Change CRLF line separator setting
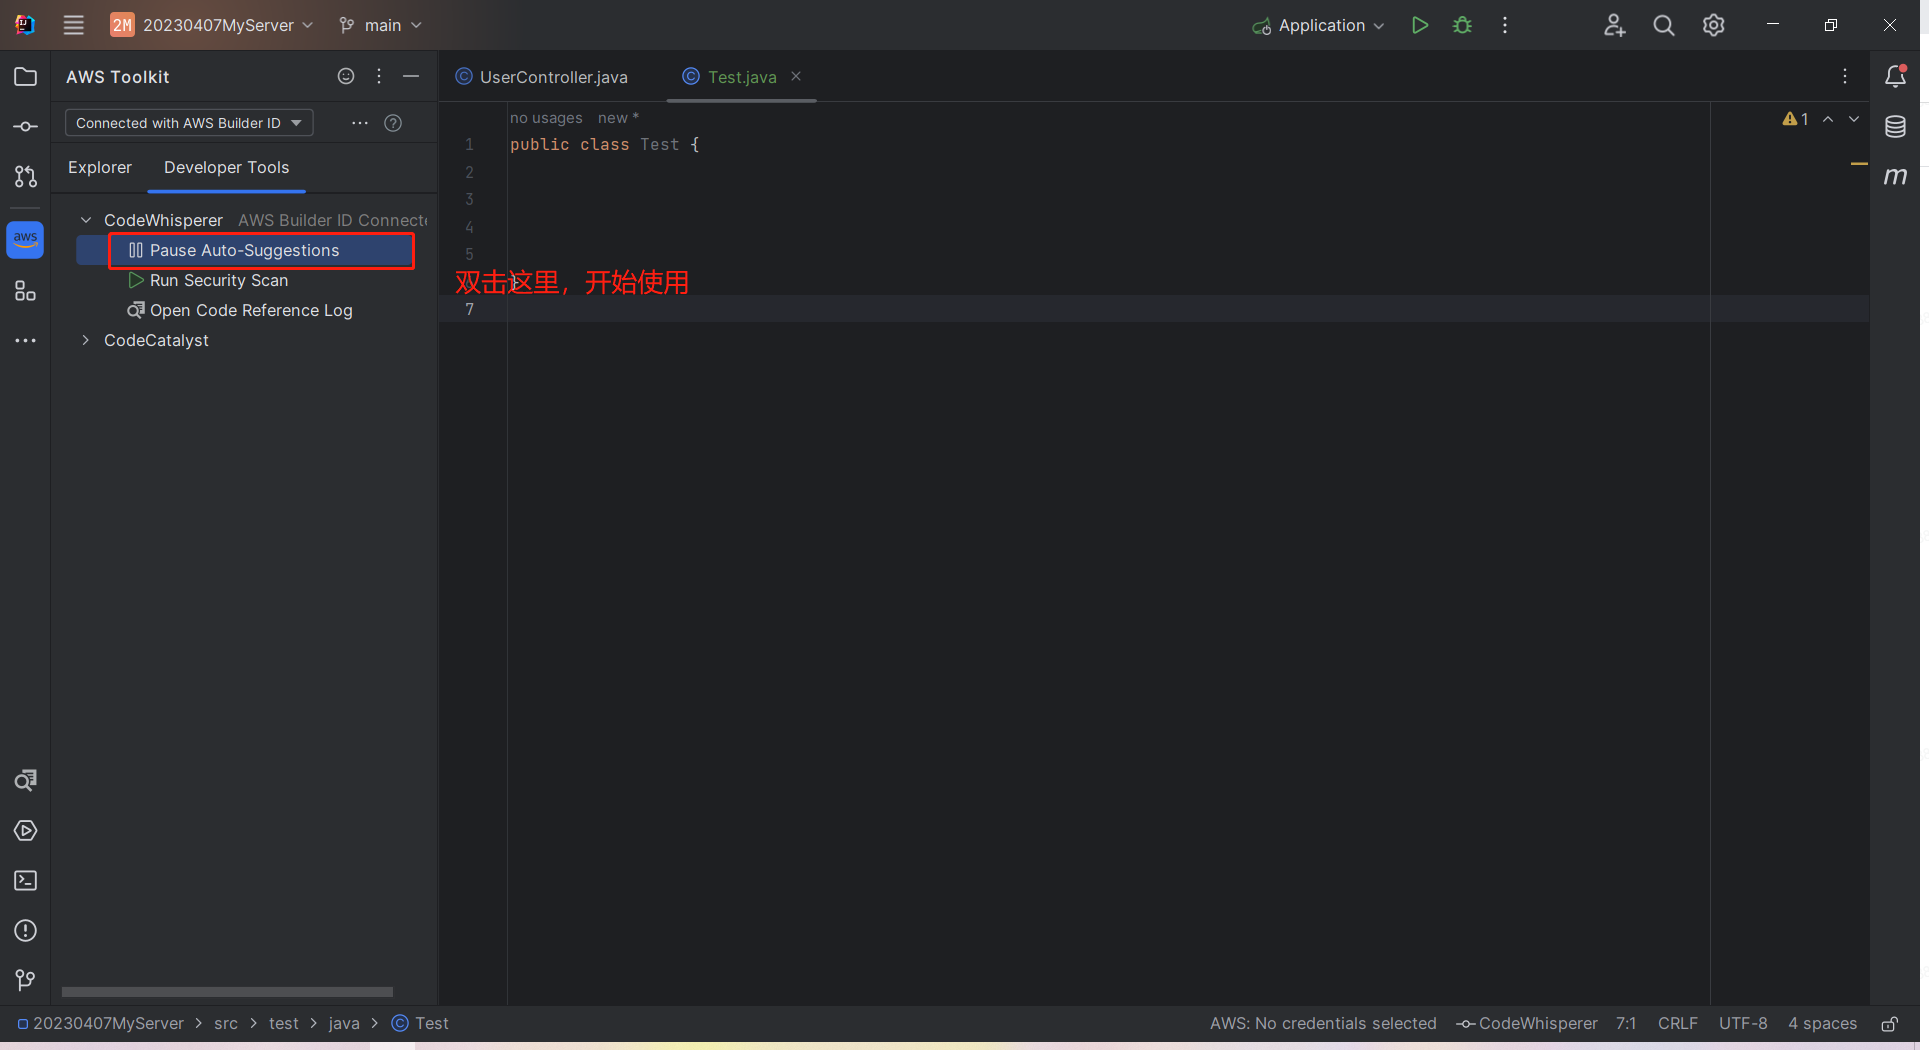1929x1050 pixels. coord(1677,1024)
